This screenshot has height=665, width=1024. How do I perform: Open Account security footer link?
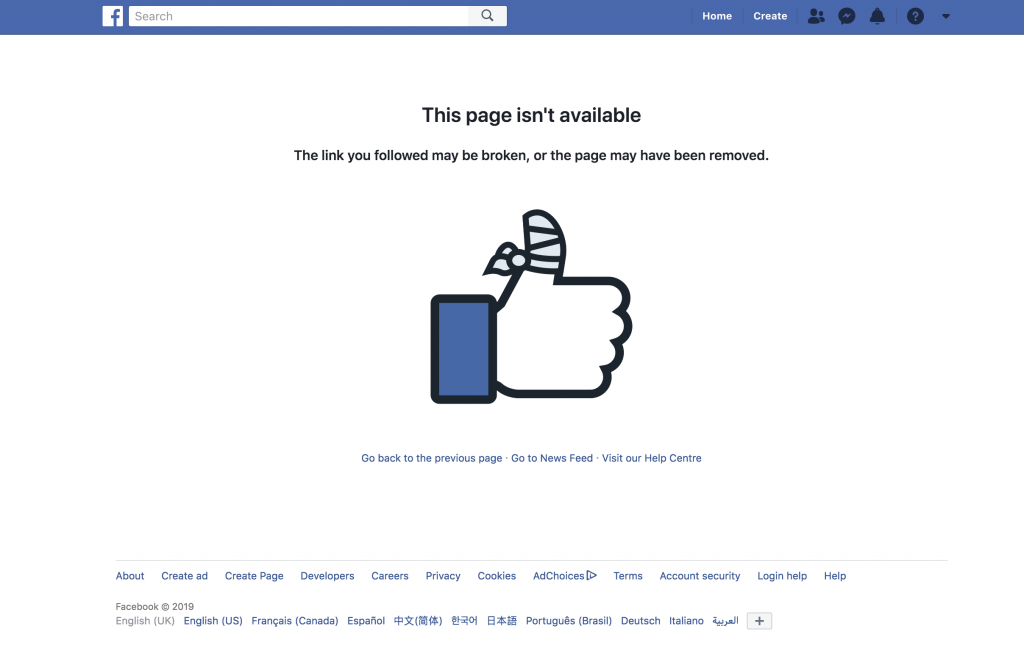(699, 576)
